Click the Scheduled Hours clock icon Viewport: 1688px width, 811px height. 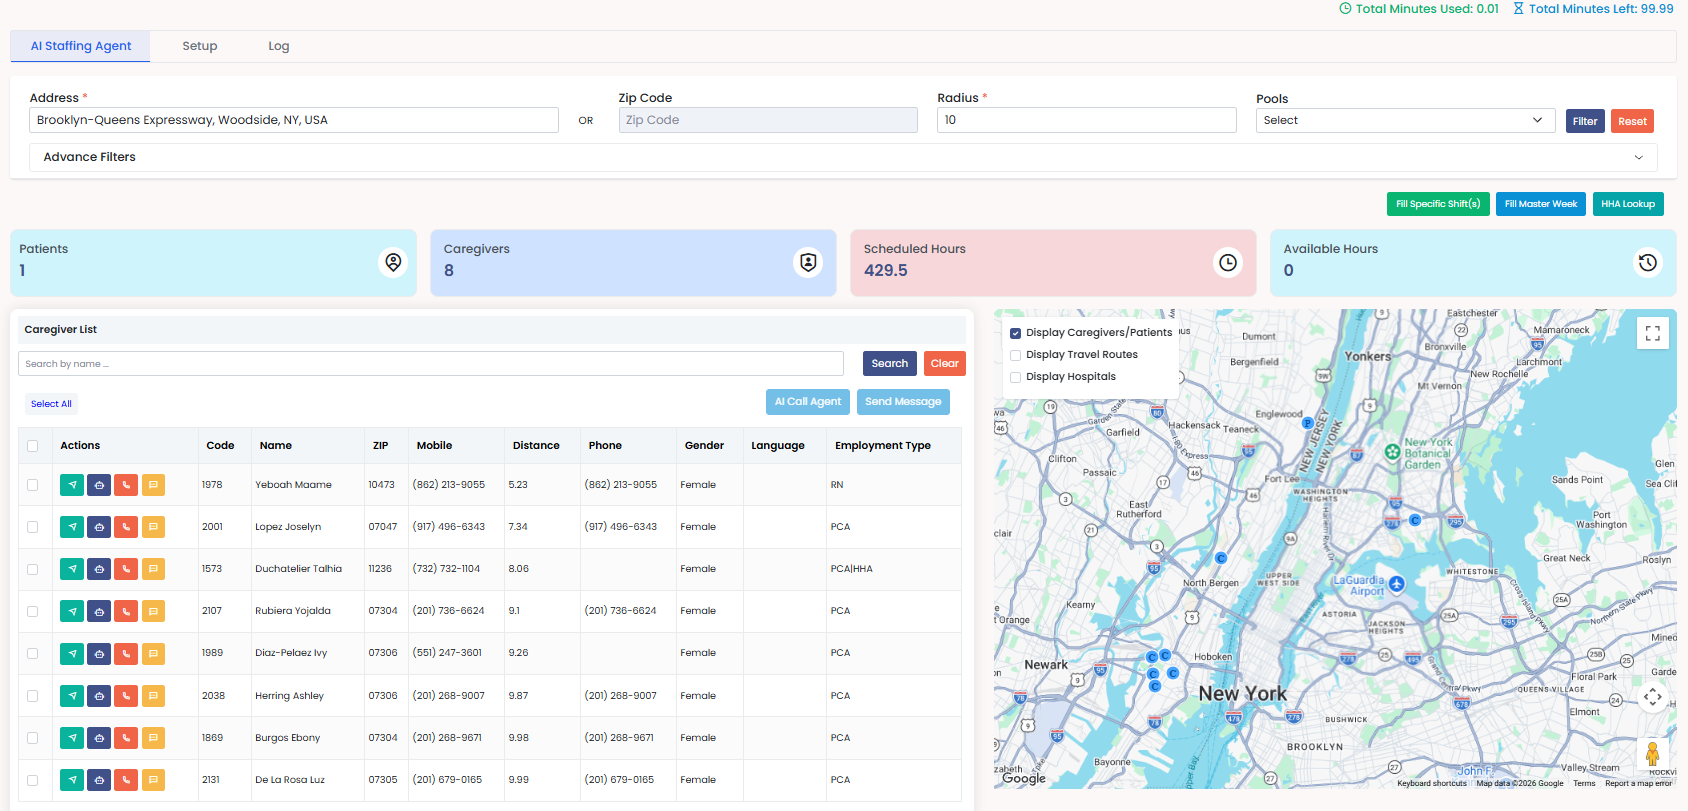point(1227,262)
